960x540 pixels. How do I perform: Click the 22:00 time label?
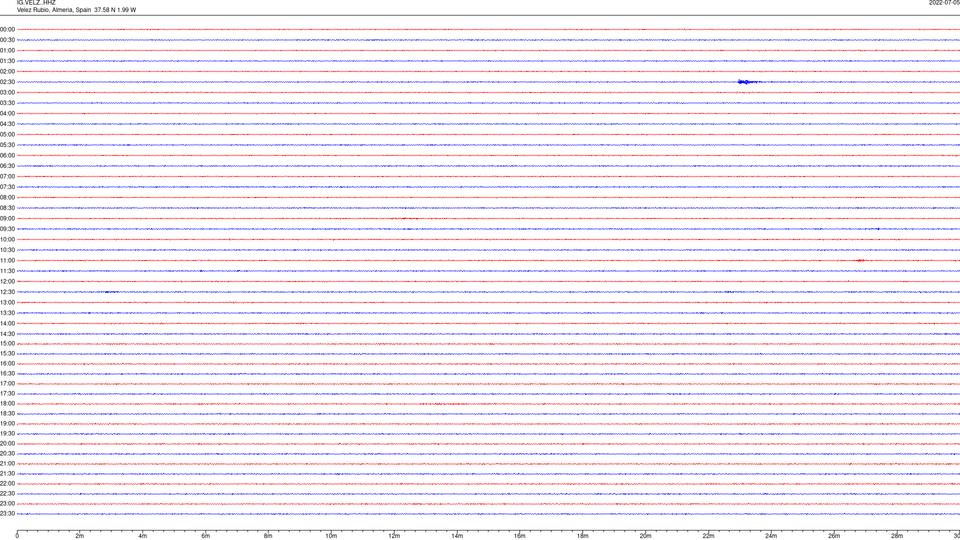(7, 484)
